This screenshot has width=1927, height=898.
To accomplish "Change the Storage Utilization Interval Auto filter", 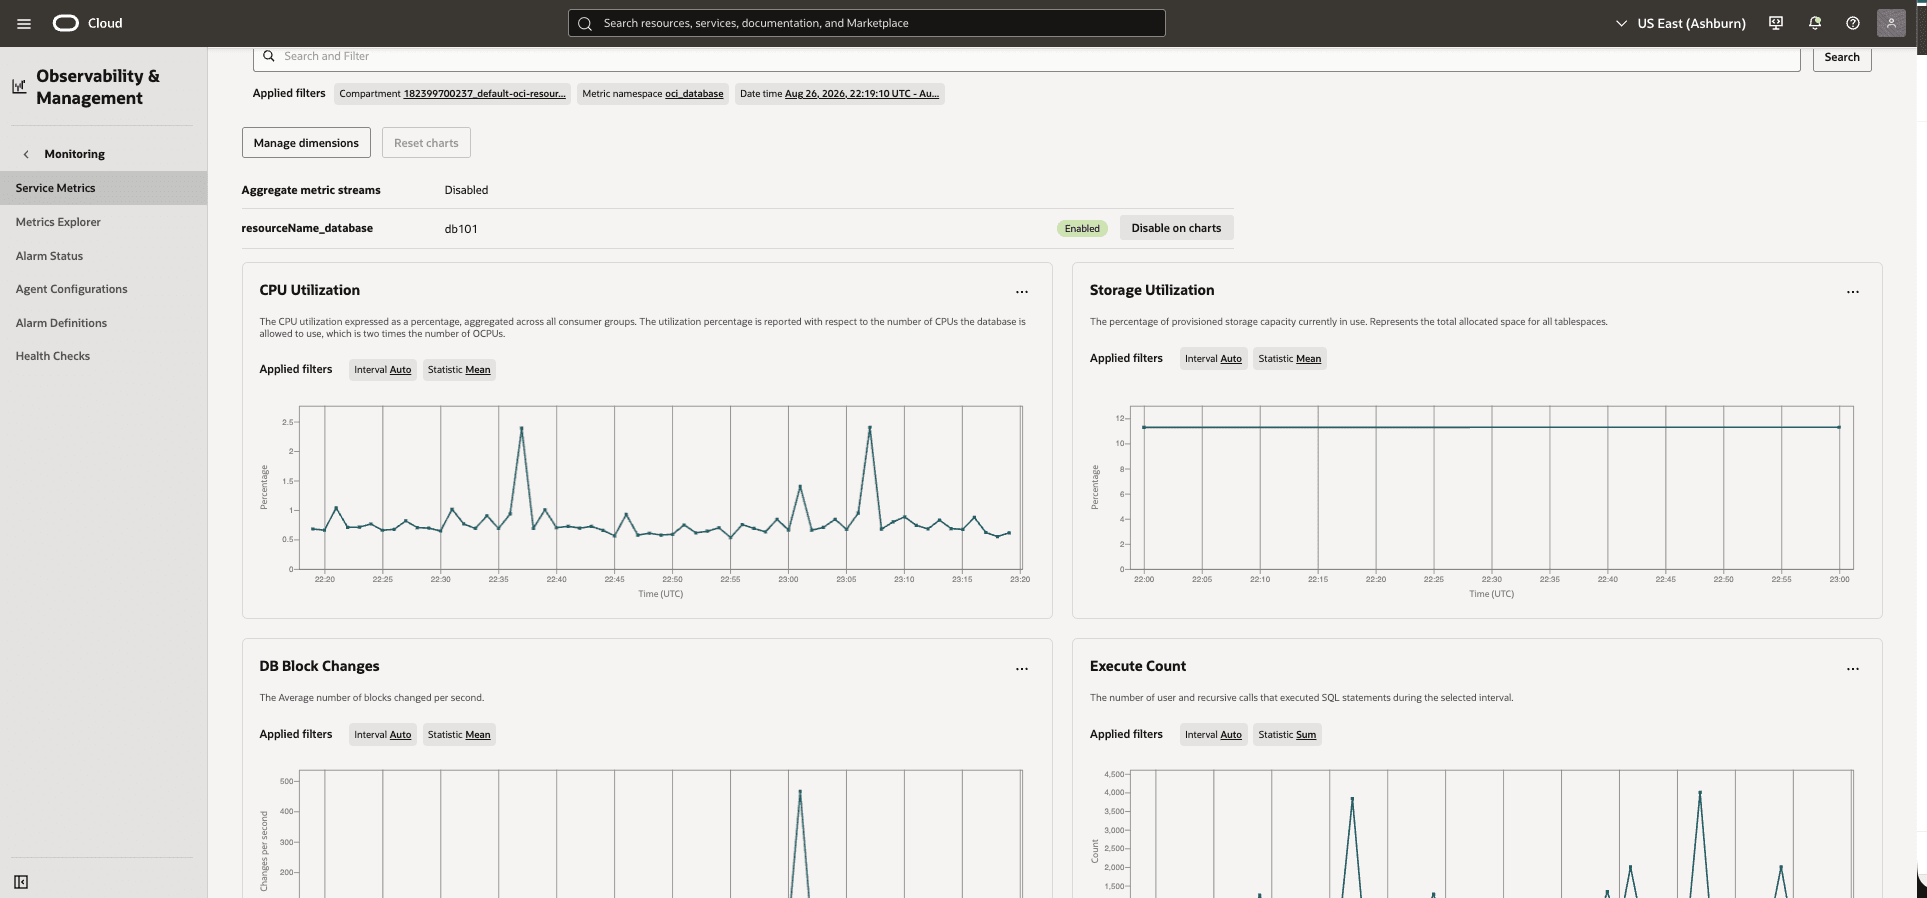I will click(1213, 359).
